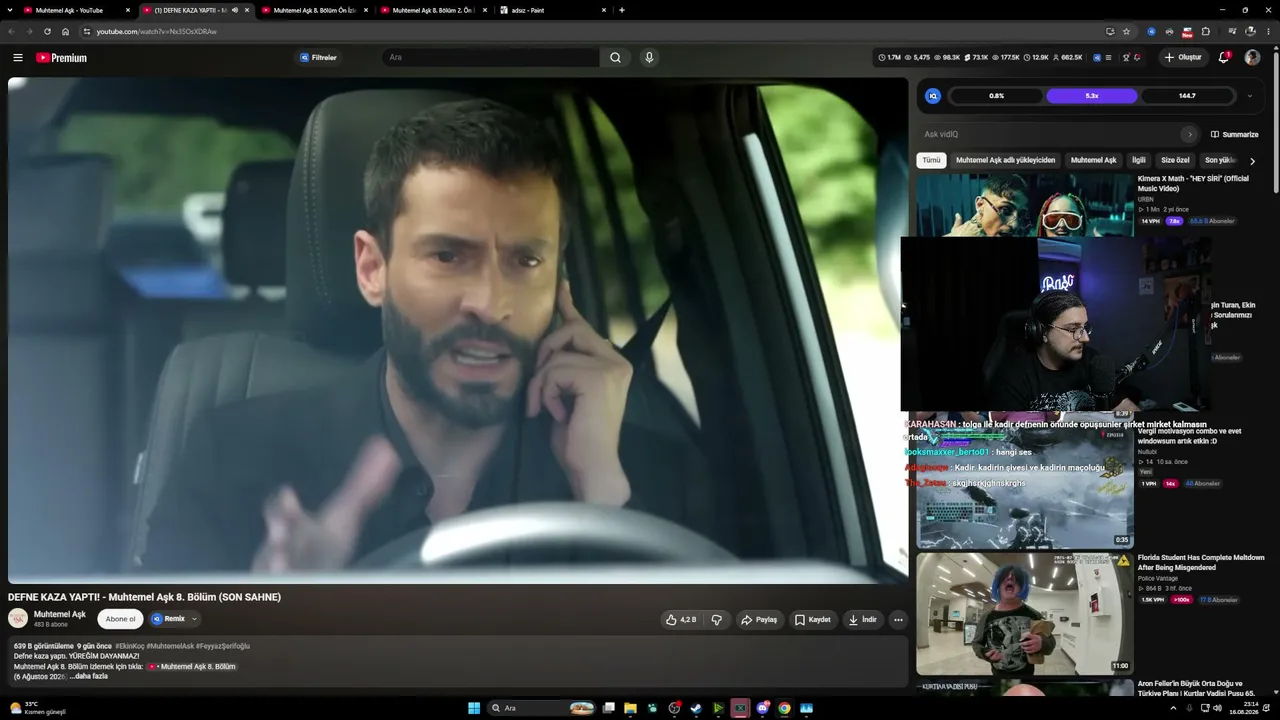Click the Muhtemel Aşk channel avatar
Viewport: 1280px width, 720px height.
(18, 619)
